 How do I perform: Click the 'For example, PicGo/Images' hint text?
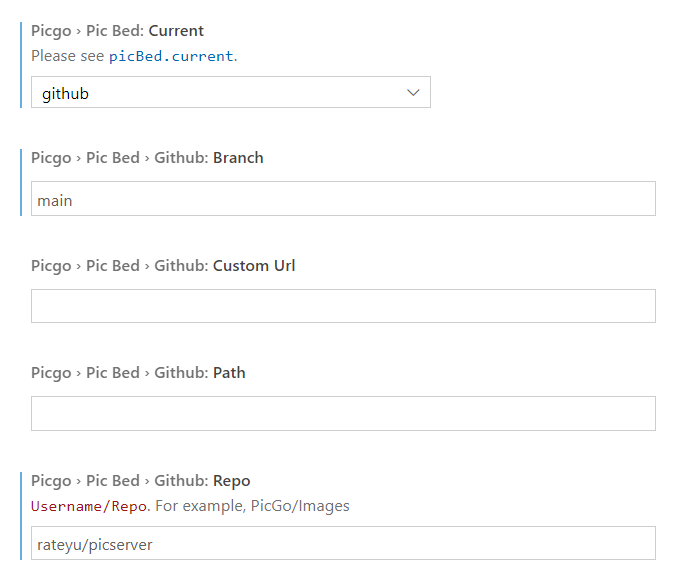(x=252, y=506)
